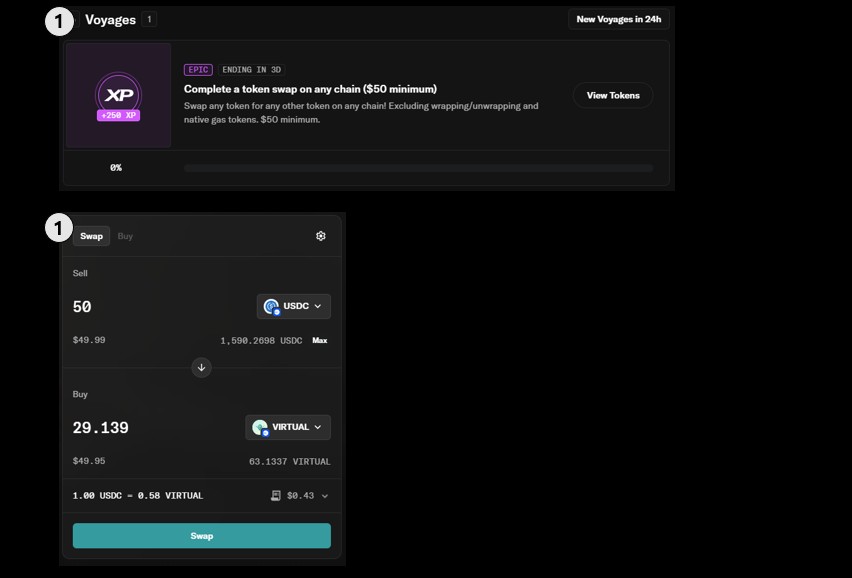Screen dimensions: 852x578
Task: Click the gas fee receipt icon
Action: click(x=276, y=495)
